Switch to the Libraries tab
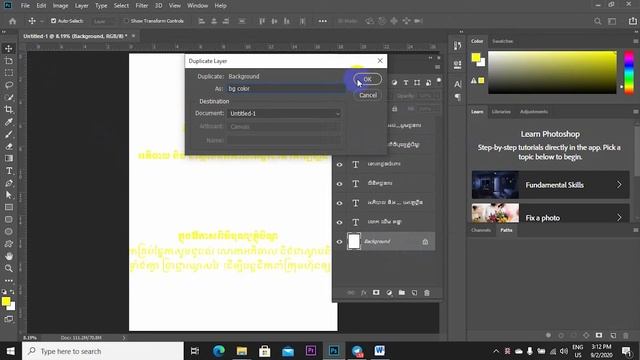The height and width of the screenshot is (360, 640). [501, 111]
